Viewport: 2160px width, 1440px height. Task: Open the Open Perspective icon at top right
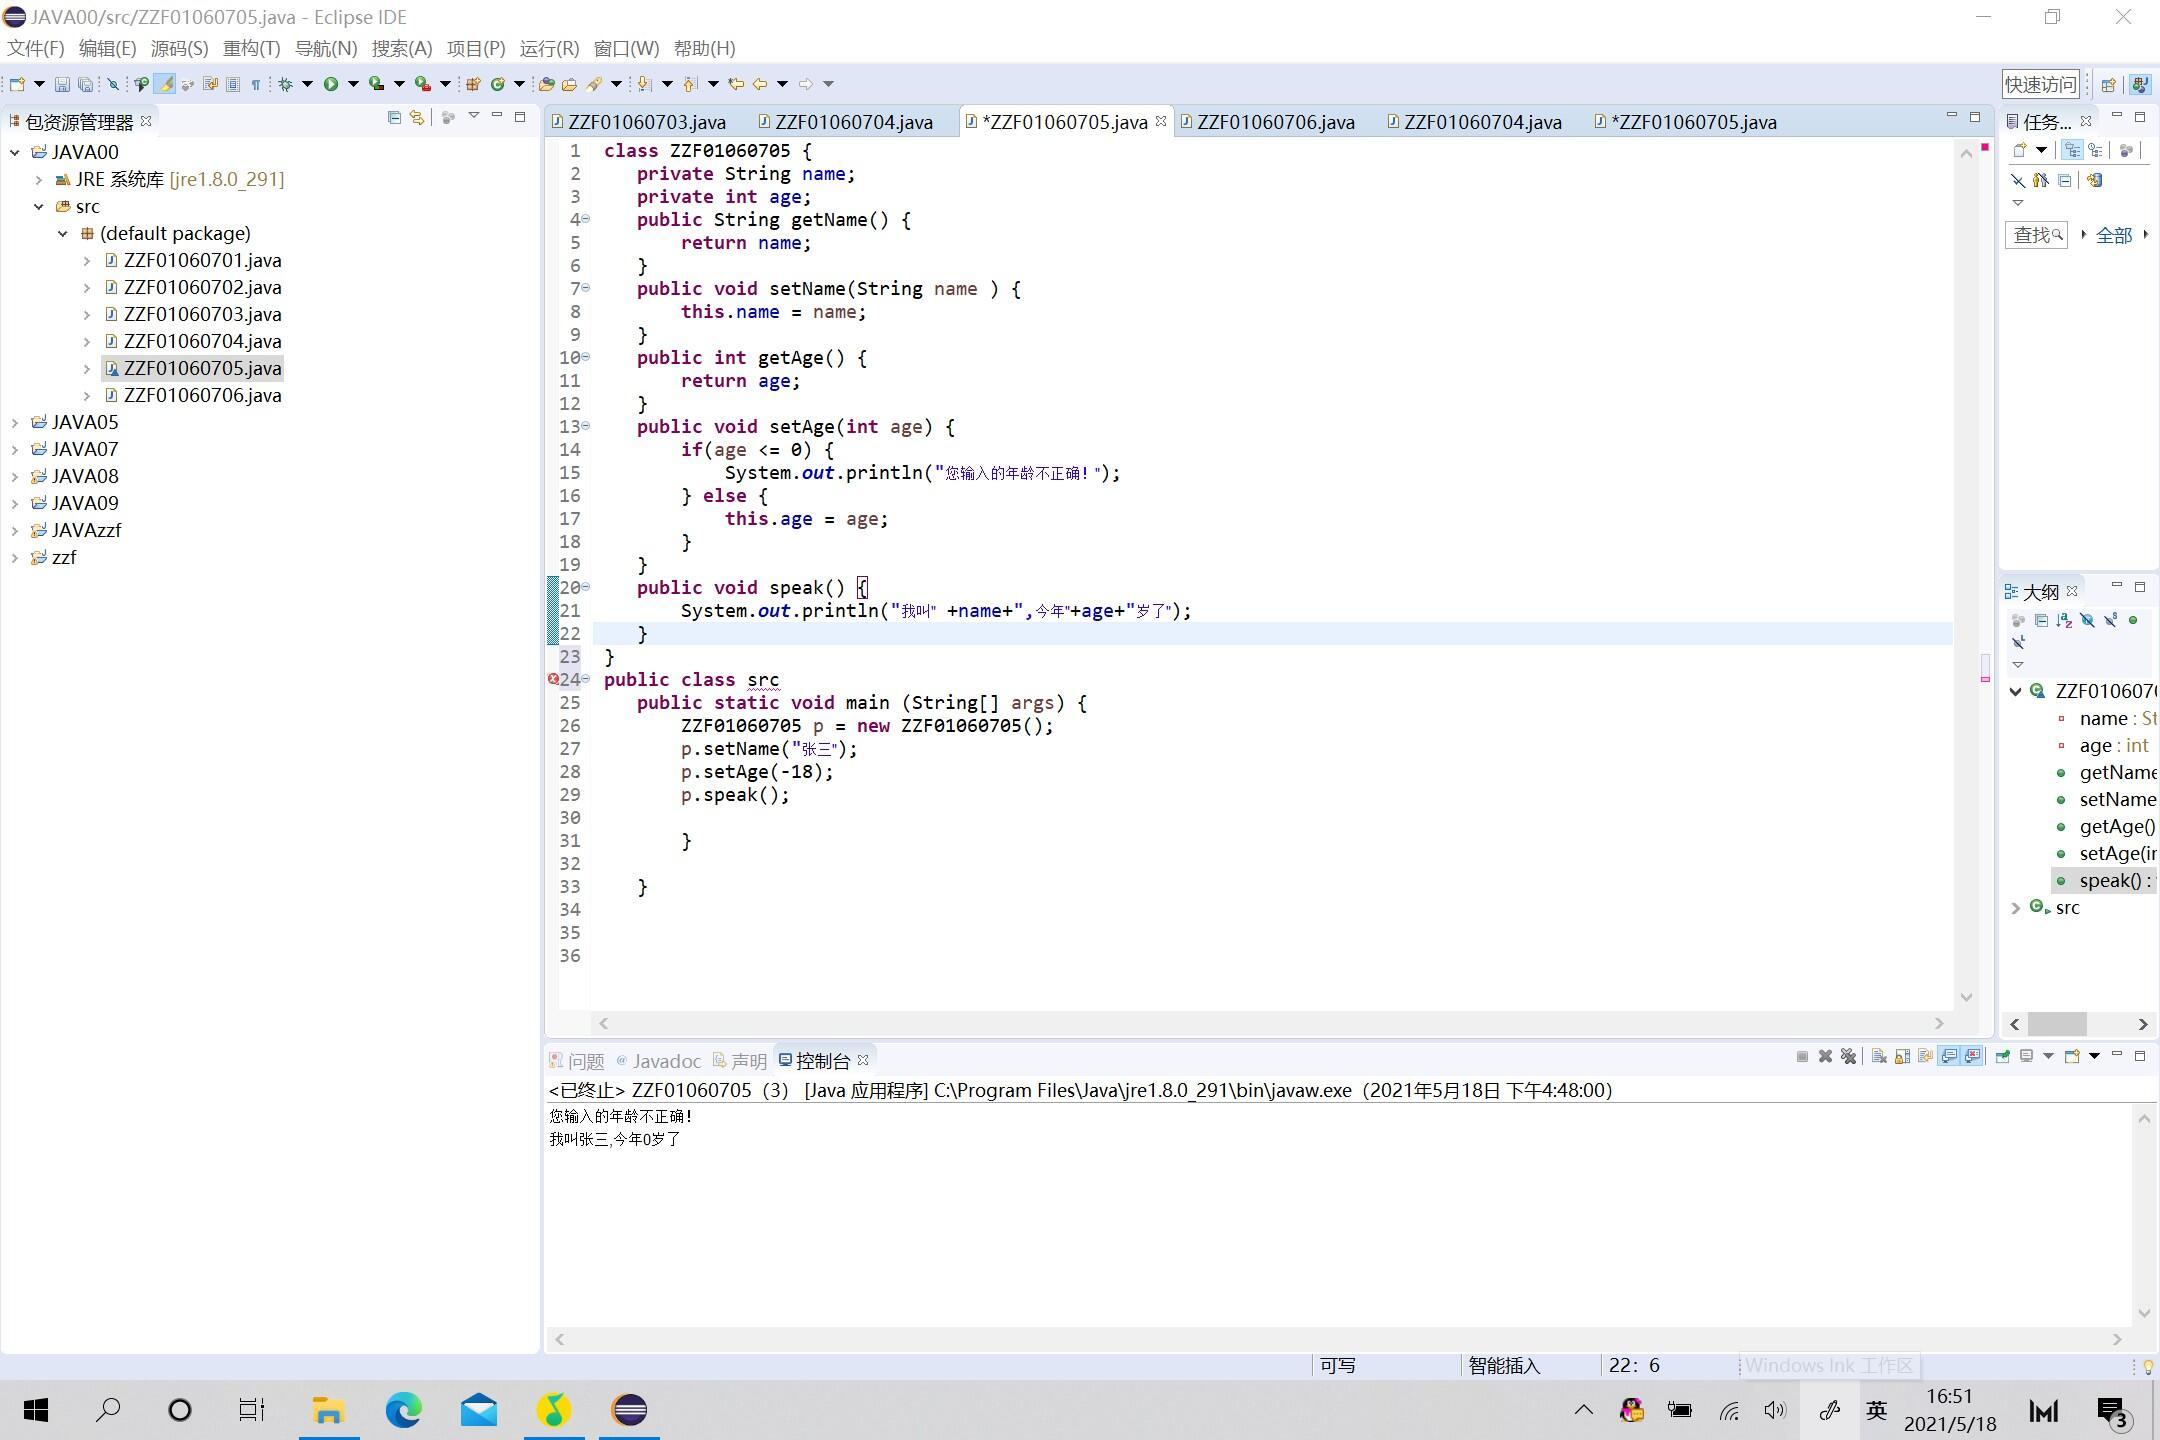pos(2108,84)
